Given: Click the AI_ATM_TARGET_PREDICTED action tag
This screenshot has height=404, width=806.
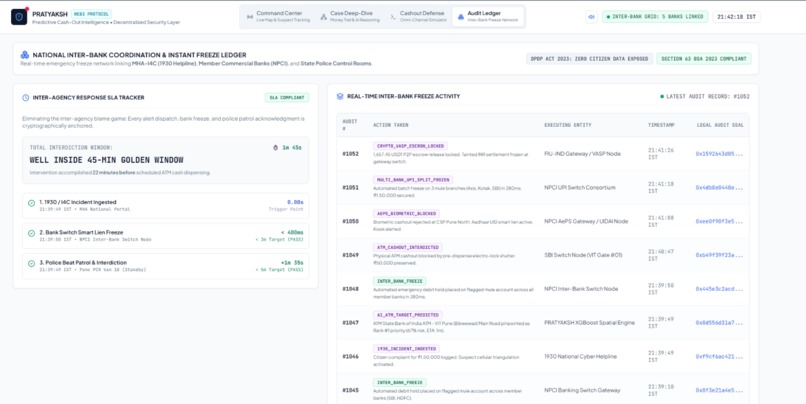Looking at the screenshot, I should 408,315.
